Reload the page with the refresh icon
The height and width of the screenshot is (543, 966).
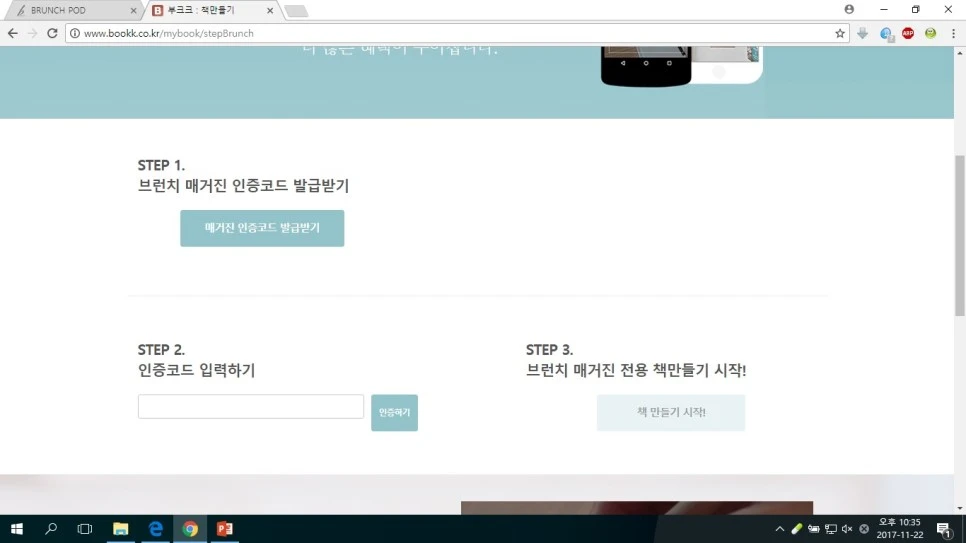point(52,33)
